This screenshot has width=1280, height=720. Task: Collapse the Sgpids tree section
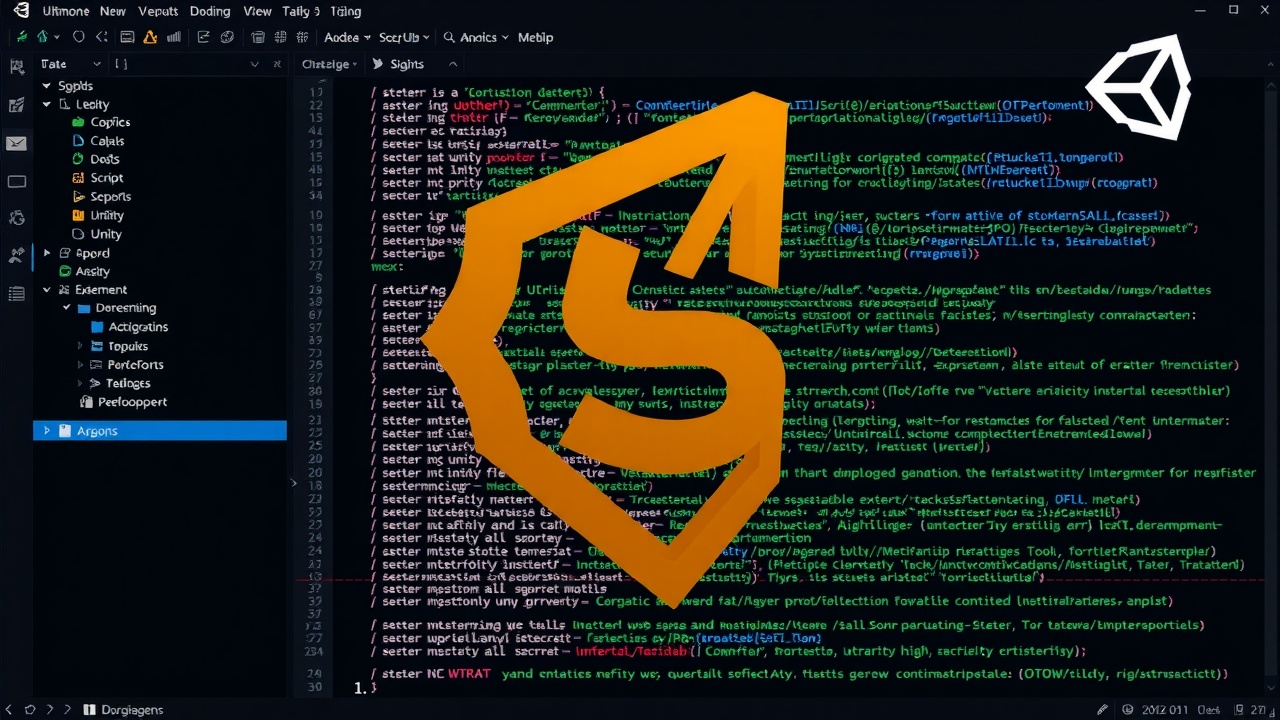point(46,86)
